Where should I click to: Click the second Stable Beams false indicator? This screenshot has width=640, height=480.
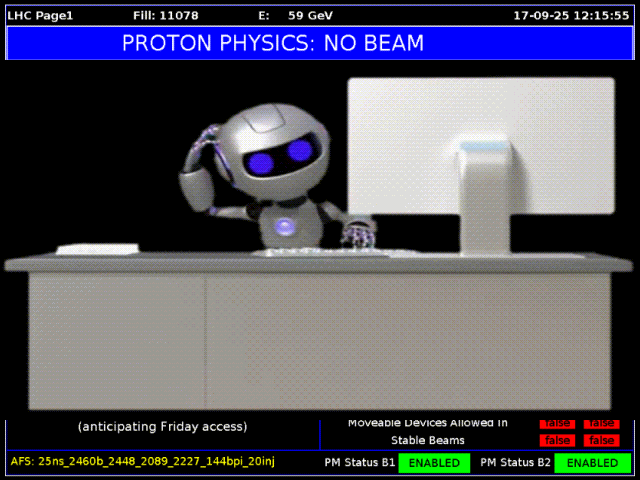[x=601, y=441]
